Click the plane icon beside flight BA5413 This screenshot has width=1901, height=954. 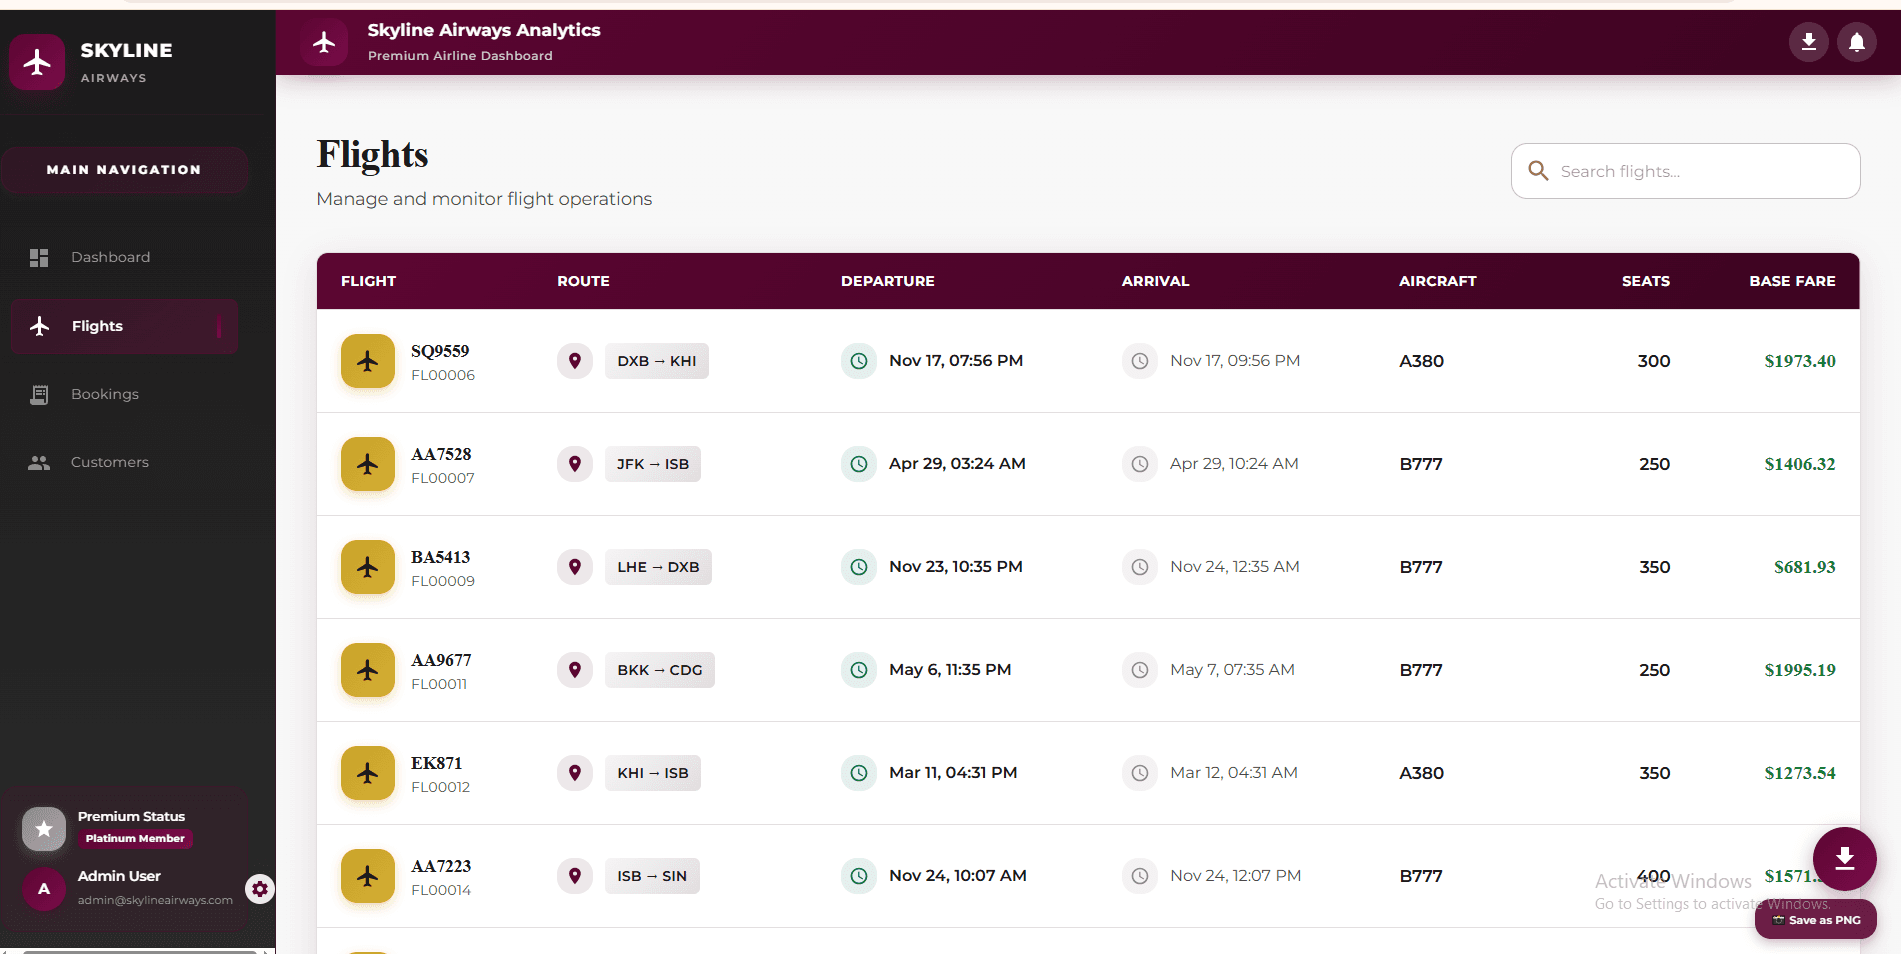pos(367,567)
